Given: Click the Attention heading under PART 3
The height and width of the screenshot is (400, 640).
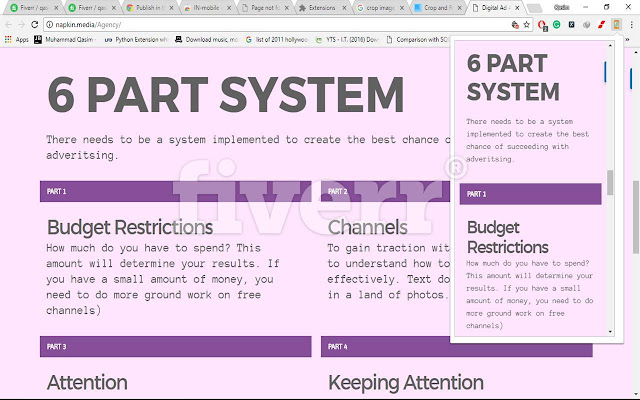Looking at the screenshot, I should click(87, 382).
